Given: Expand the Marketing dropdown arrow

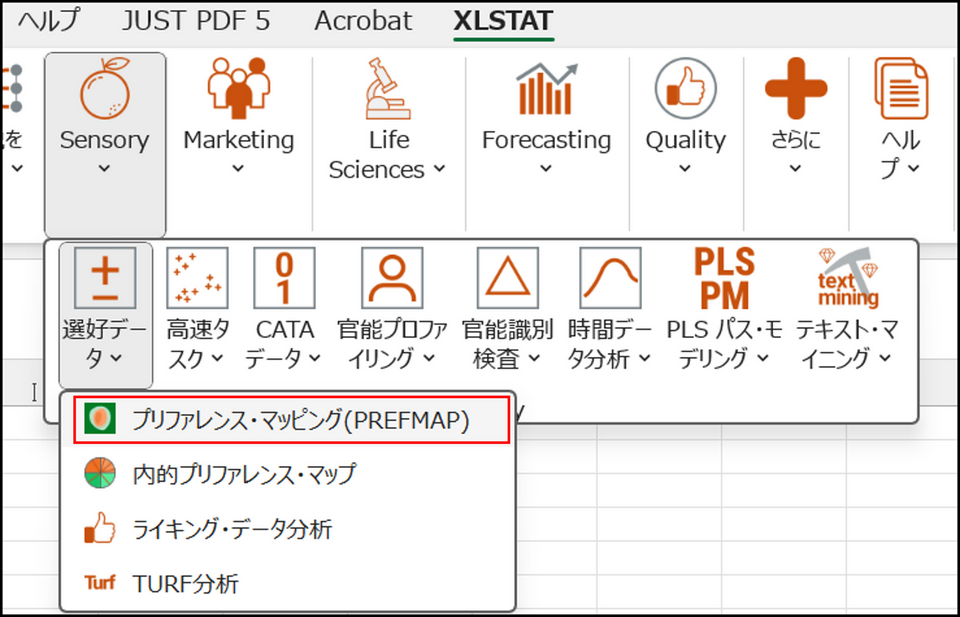Looking at the screenshot, I should tap(239, 168).
